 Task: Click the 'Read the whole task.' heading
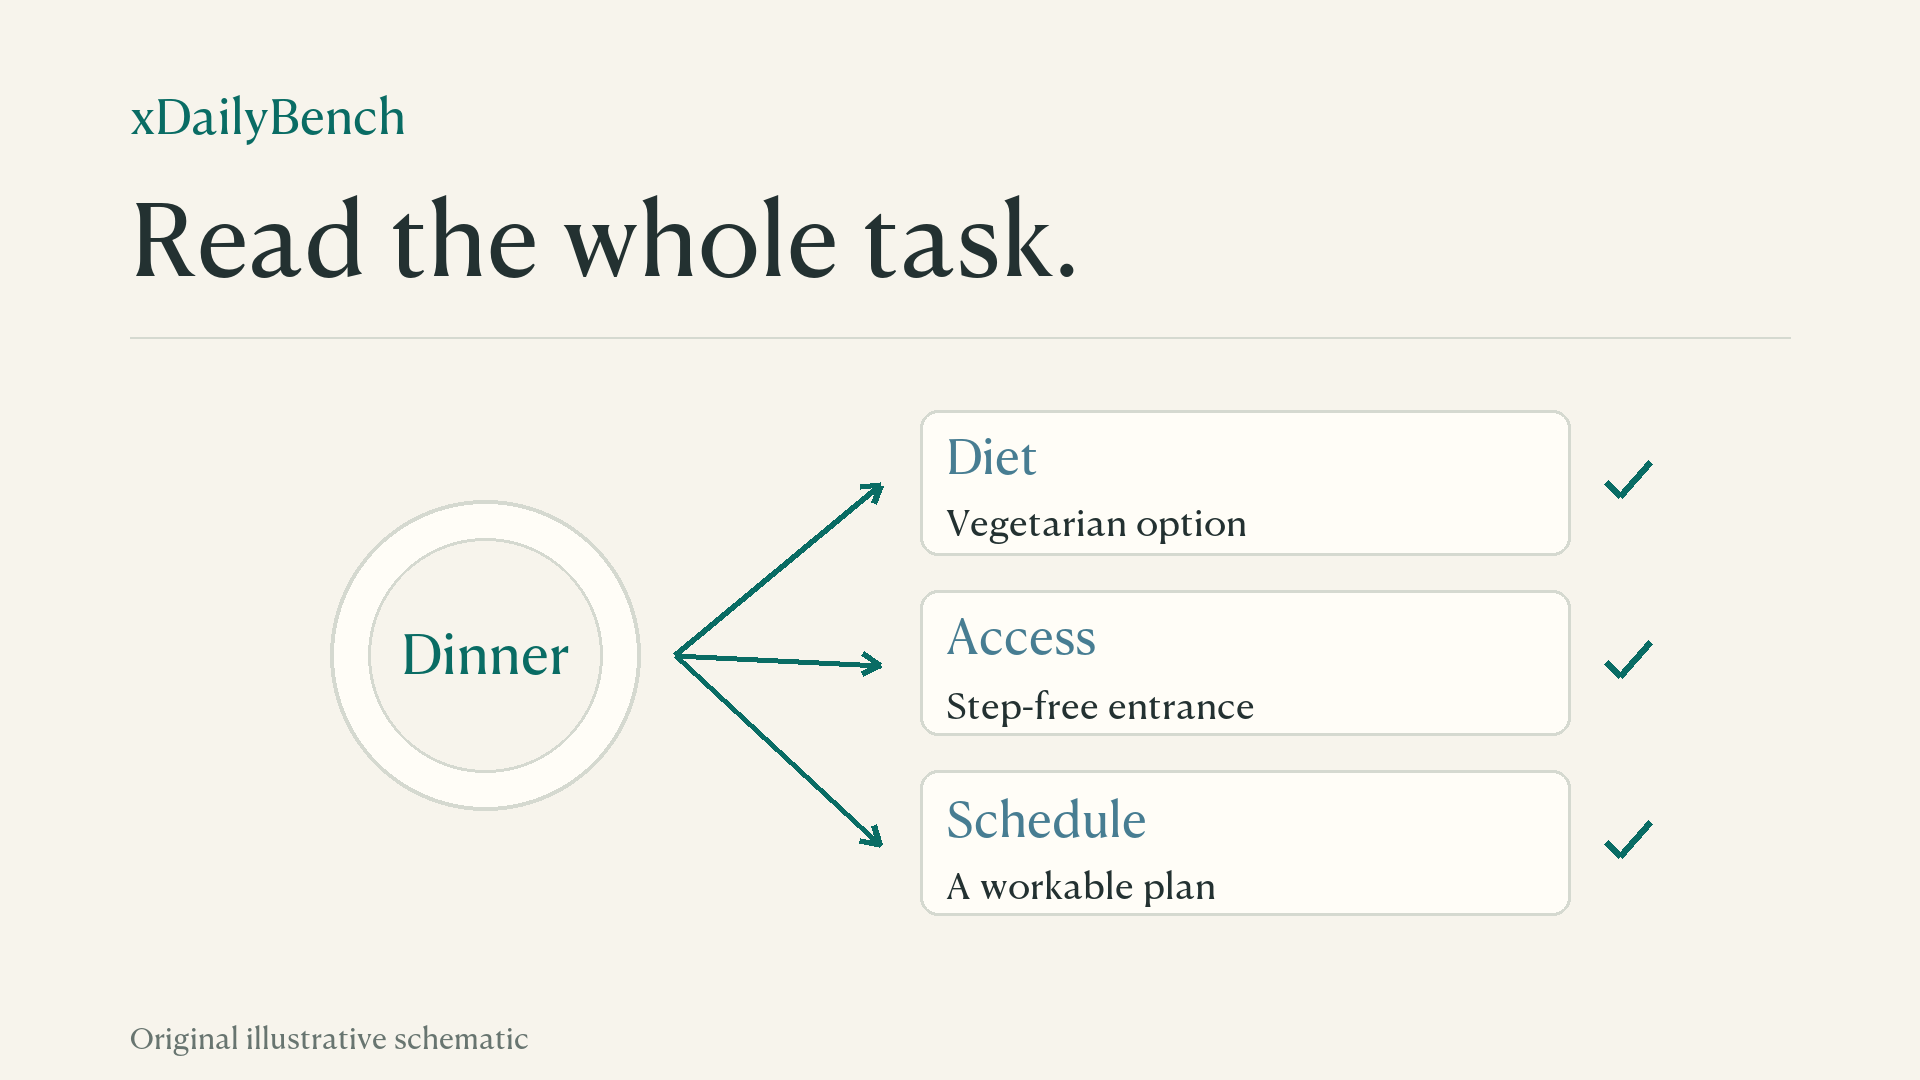click(x=604, y=240)
